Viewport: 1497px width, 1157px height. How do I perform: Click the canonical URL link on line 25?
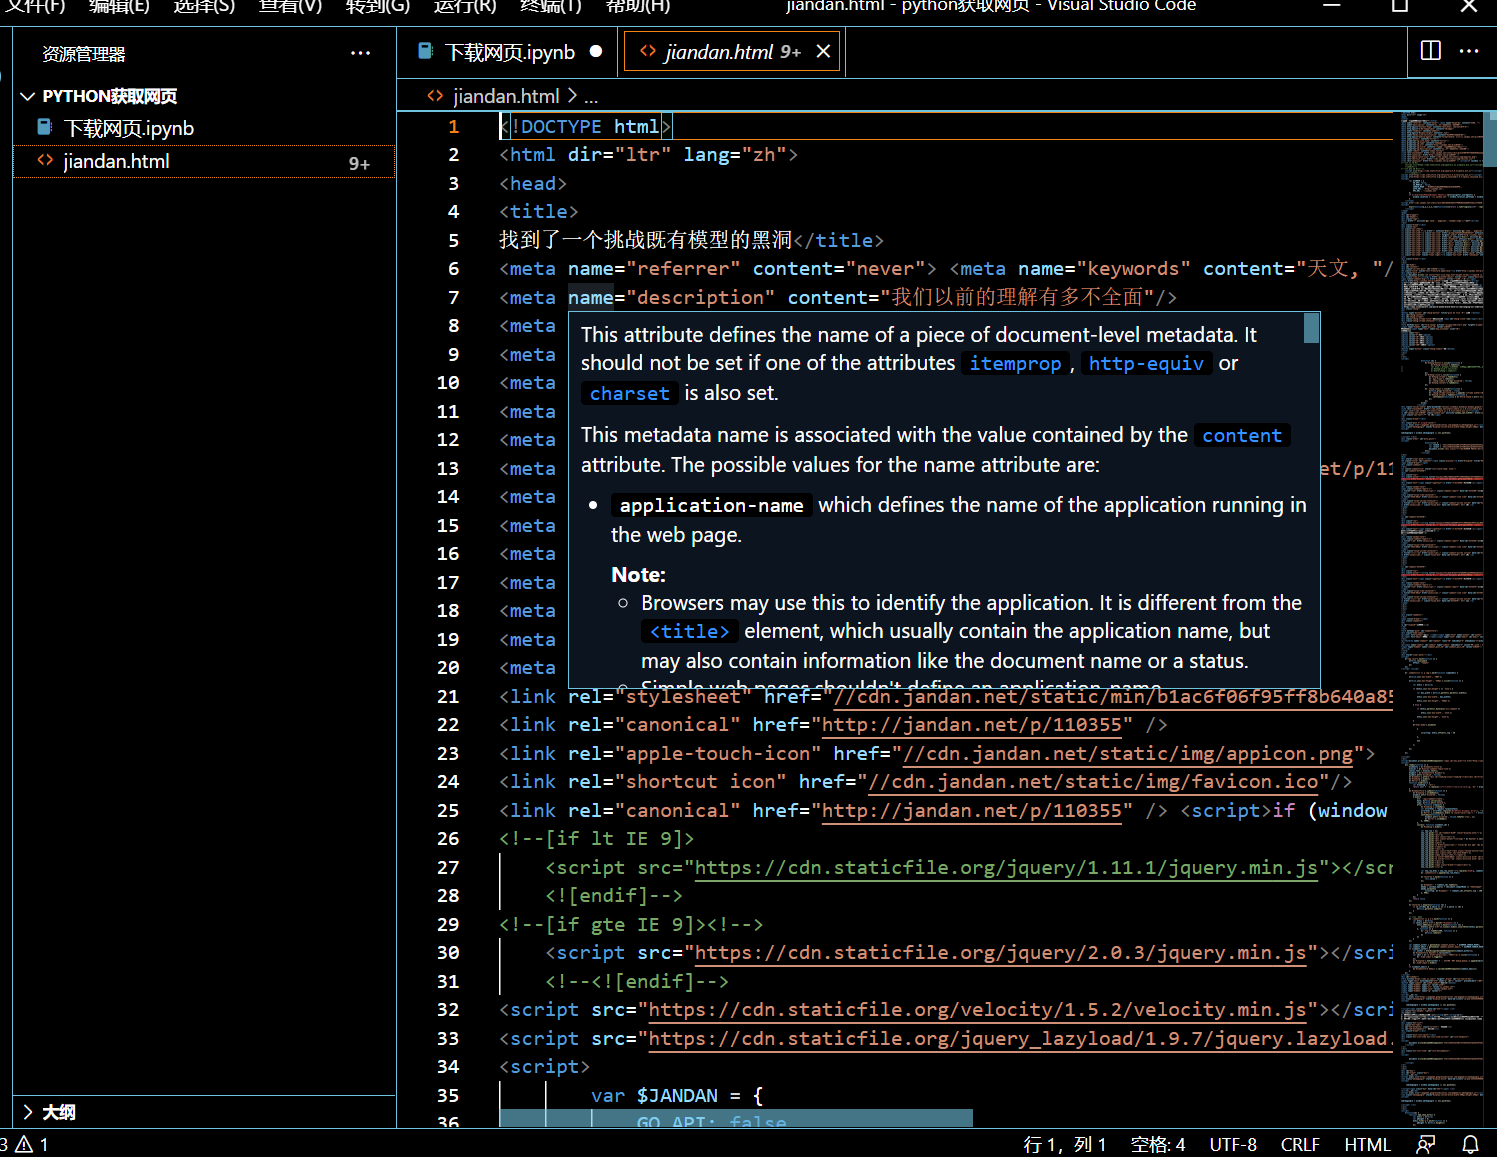coord(971,811)
